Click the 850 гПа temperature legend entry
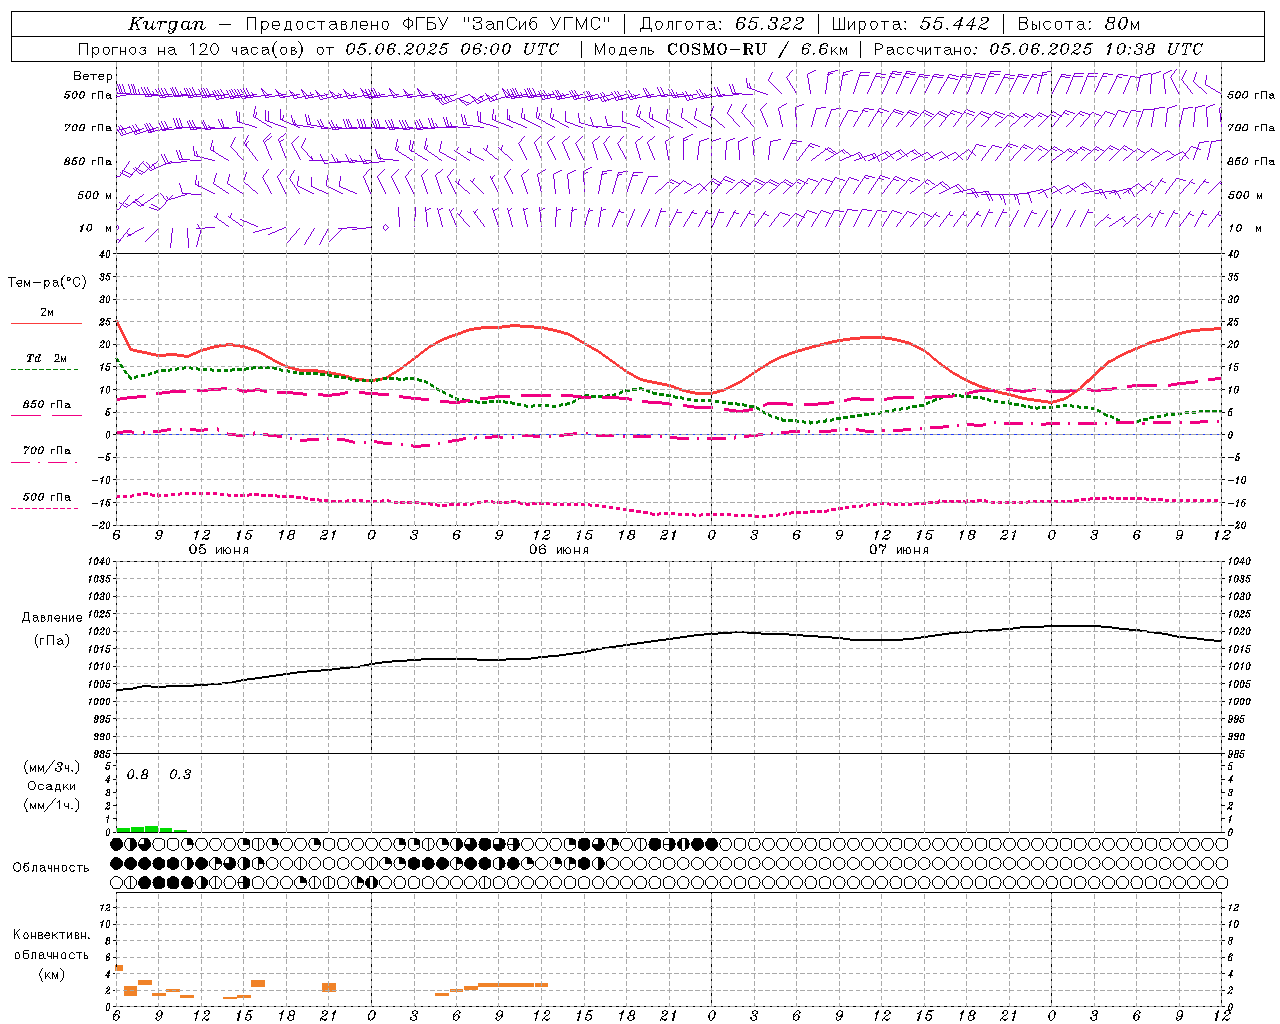 point(47,405)
